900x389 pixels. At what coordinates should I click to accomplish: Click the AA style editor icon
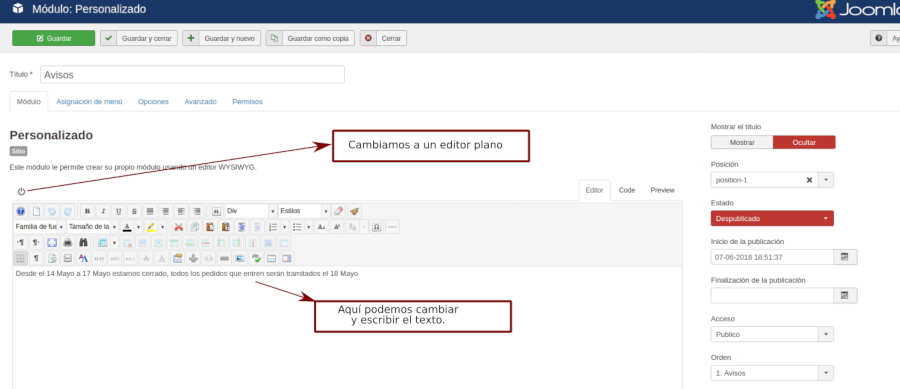click(x=83, y=259)
